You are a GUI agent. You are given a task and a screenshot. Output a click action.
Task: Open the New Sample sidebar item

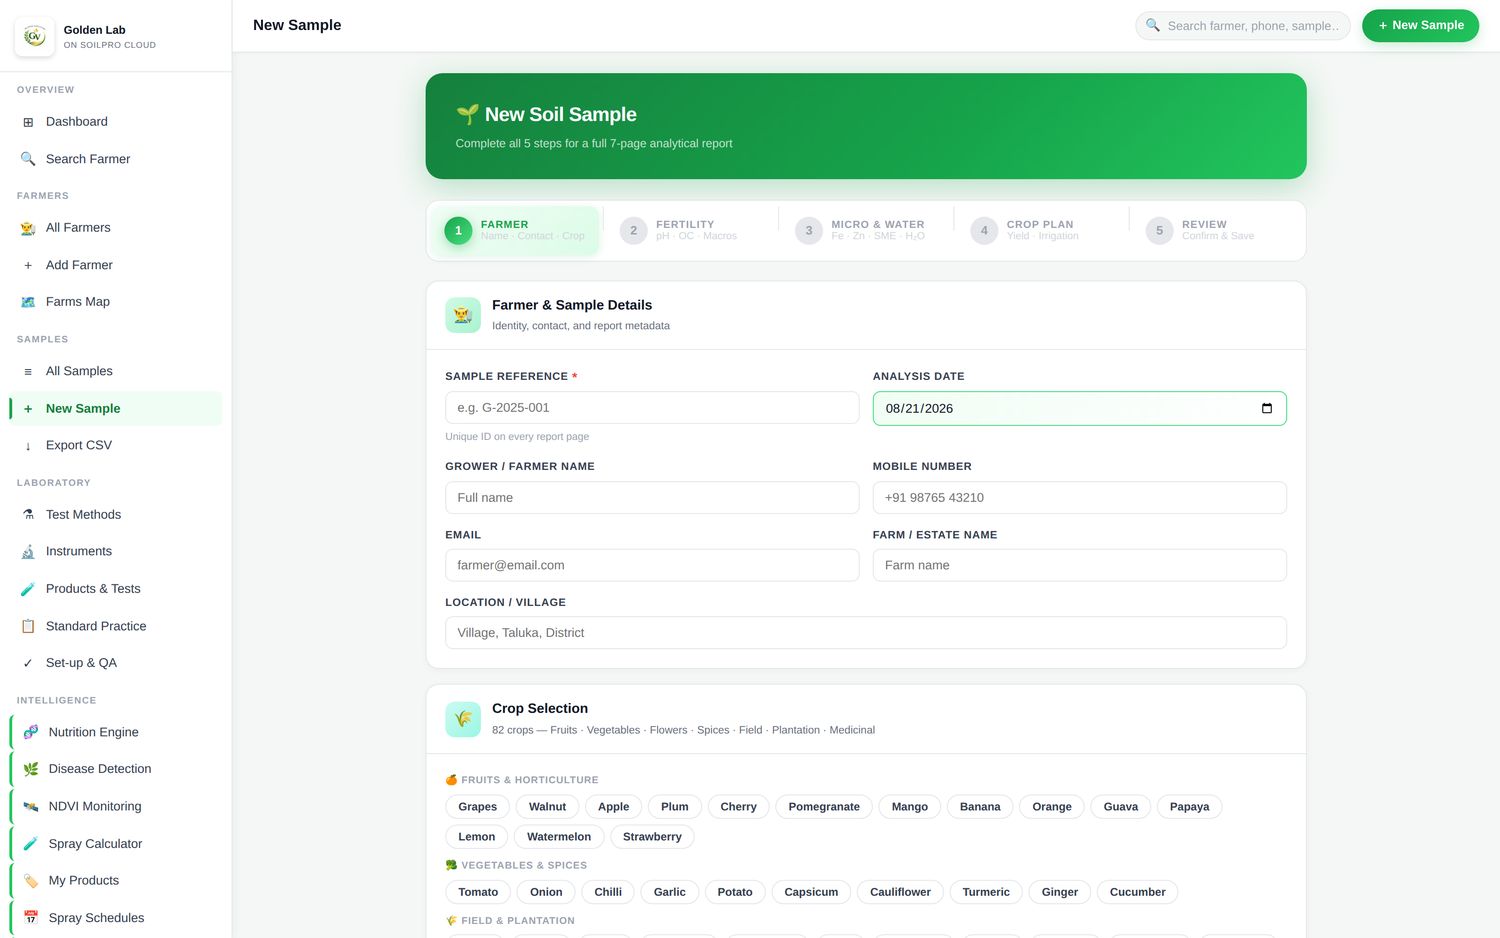[116, 408]
